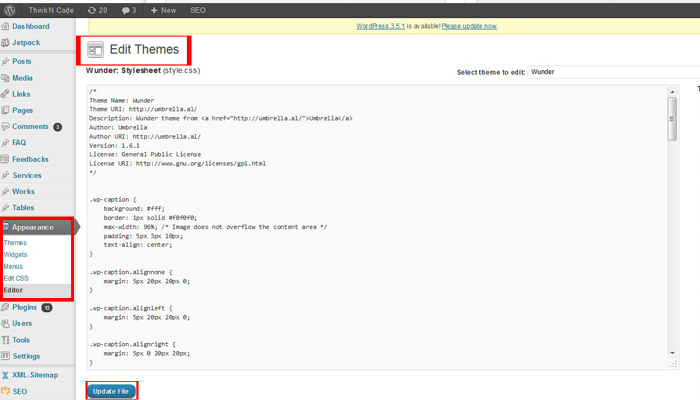Click the Edit Themes header icon
The height and width of the screenshot is (400, 700).
click(x=95, y=50)
